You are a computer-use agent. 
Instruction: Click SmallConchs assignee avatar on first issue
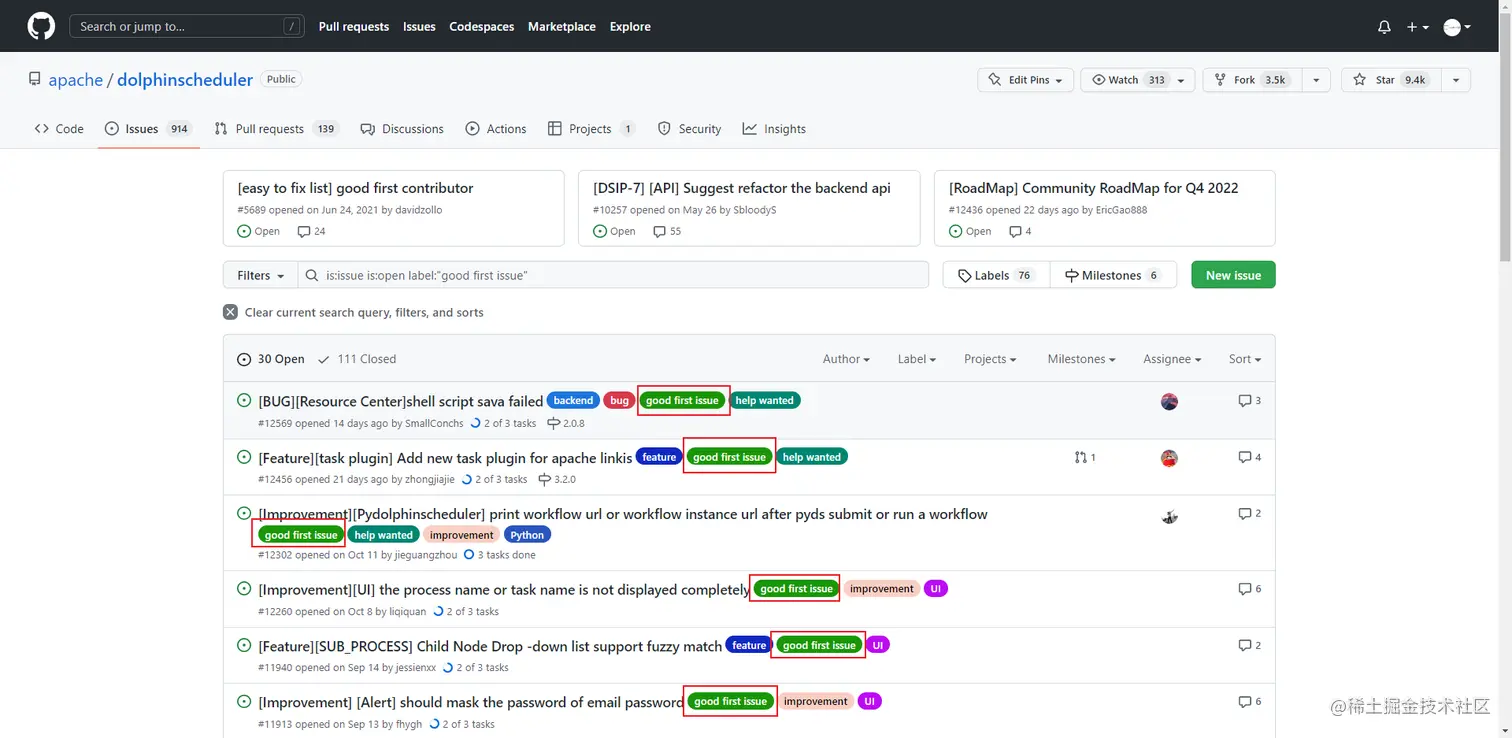[x=1169, y=402]
